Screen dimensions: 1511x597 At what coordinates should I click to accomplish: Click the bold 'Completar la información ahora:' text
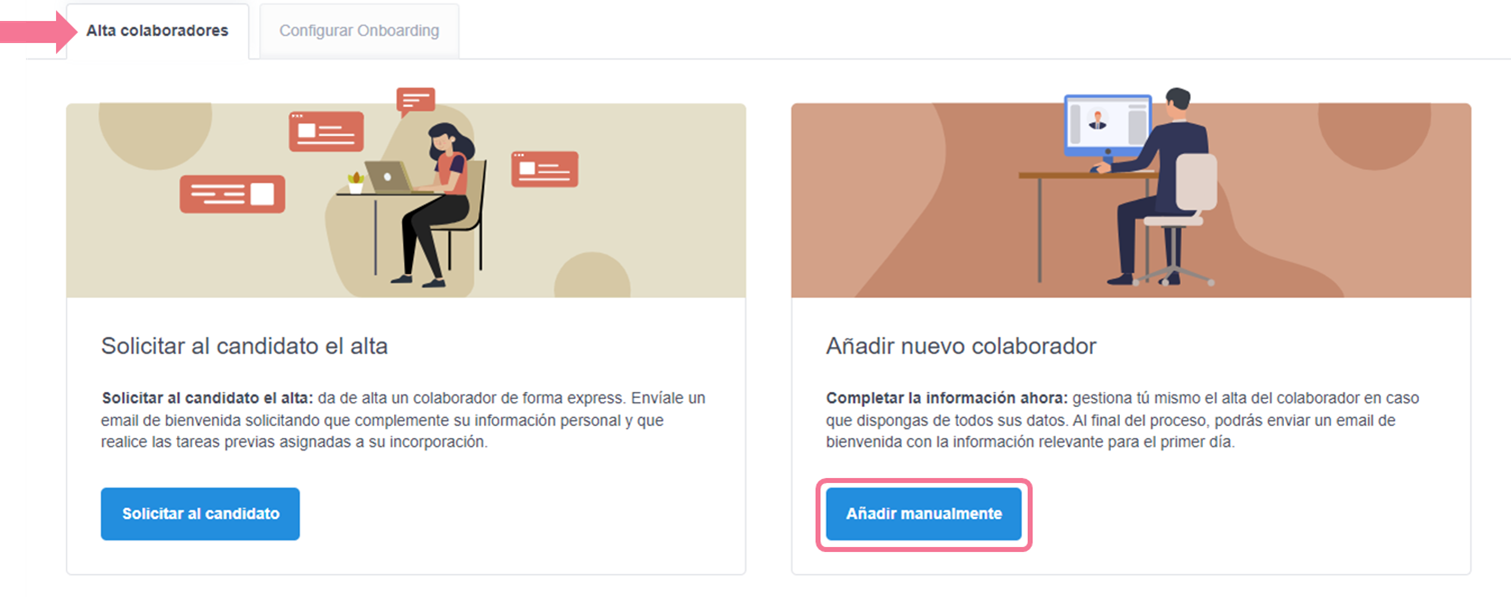tap(947, 398)
